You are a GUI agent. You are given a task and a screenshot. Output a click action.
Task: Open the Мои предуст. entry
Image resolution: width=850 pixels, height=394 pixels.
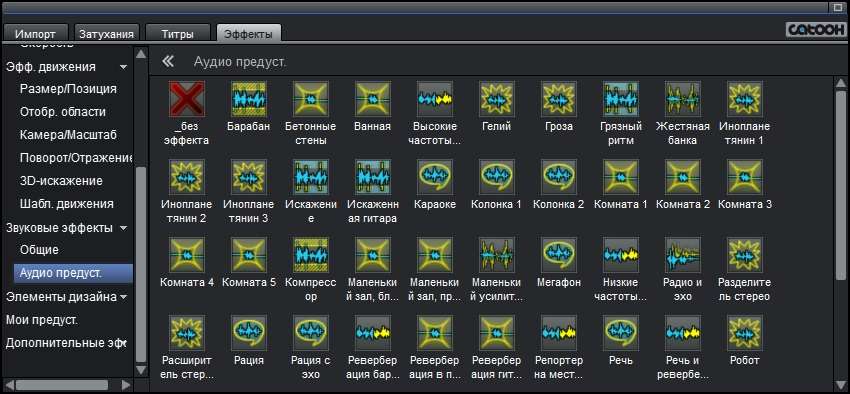[42, 320]
